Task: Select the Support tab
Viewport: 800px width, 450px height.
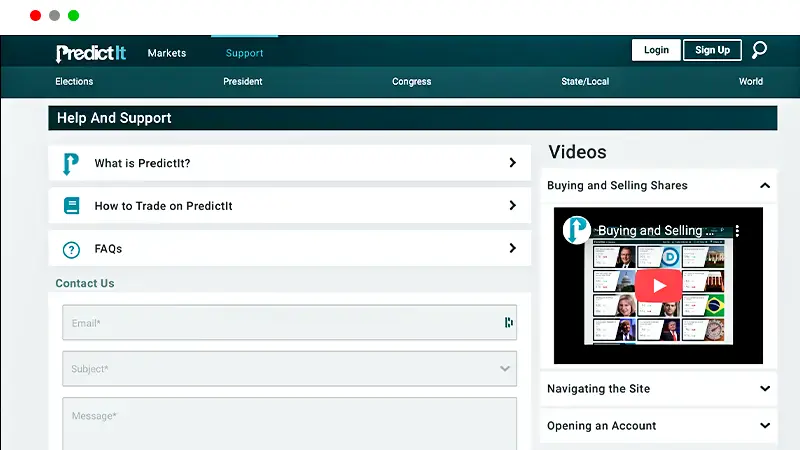Action: click(x=244, y=53)
